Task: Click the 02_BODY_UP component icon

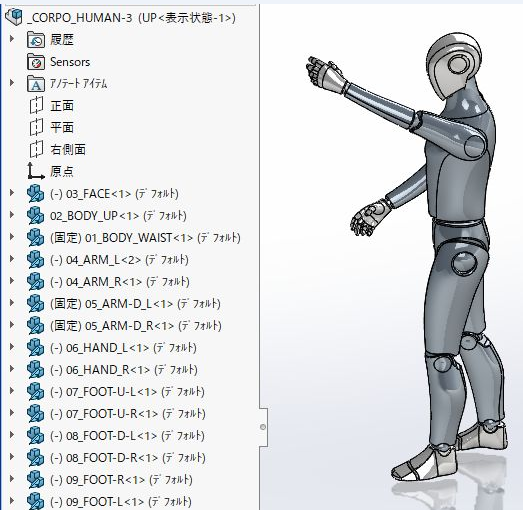Action: pos(35,216)
